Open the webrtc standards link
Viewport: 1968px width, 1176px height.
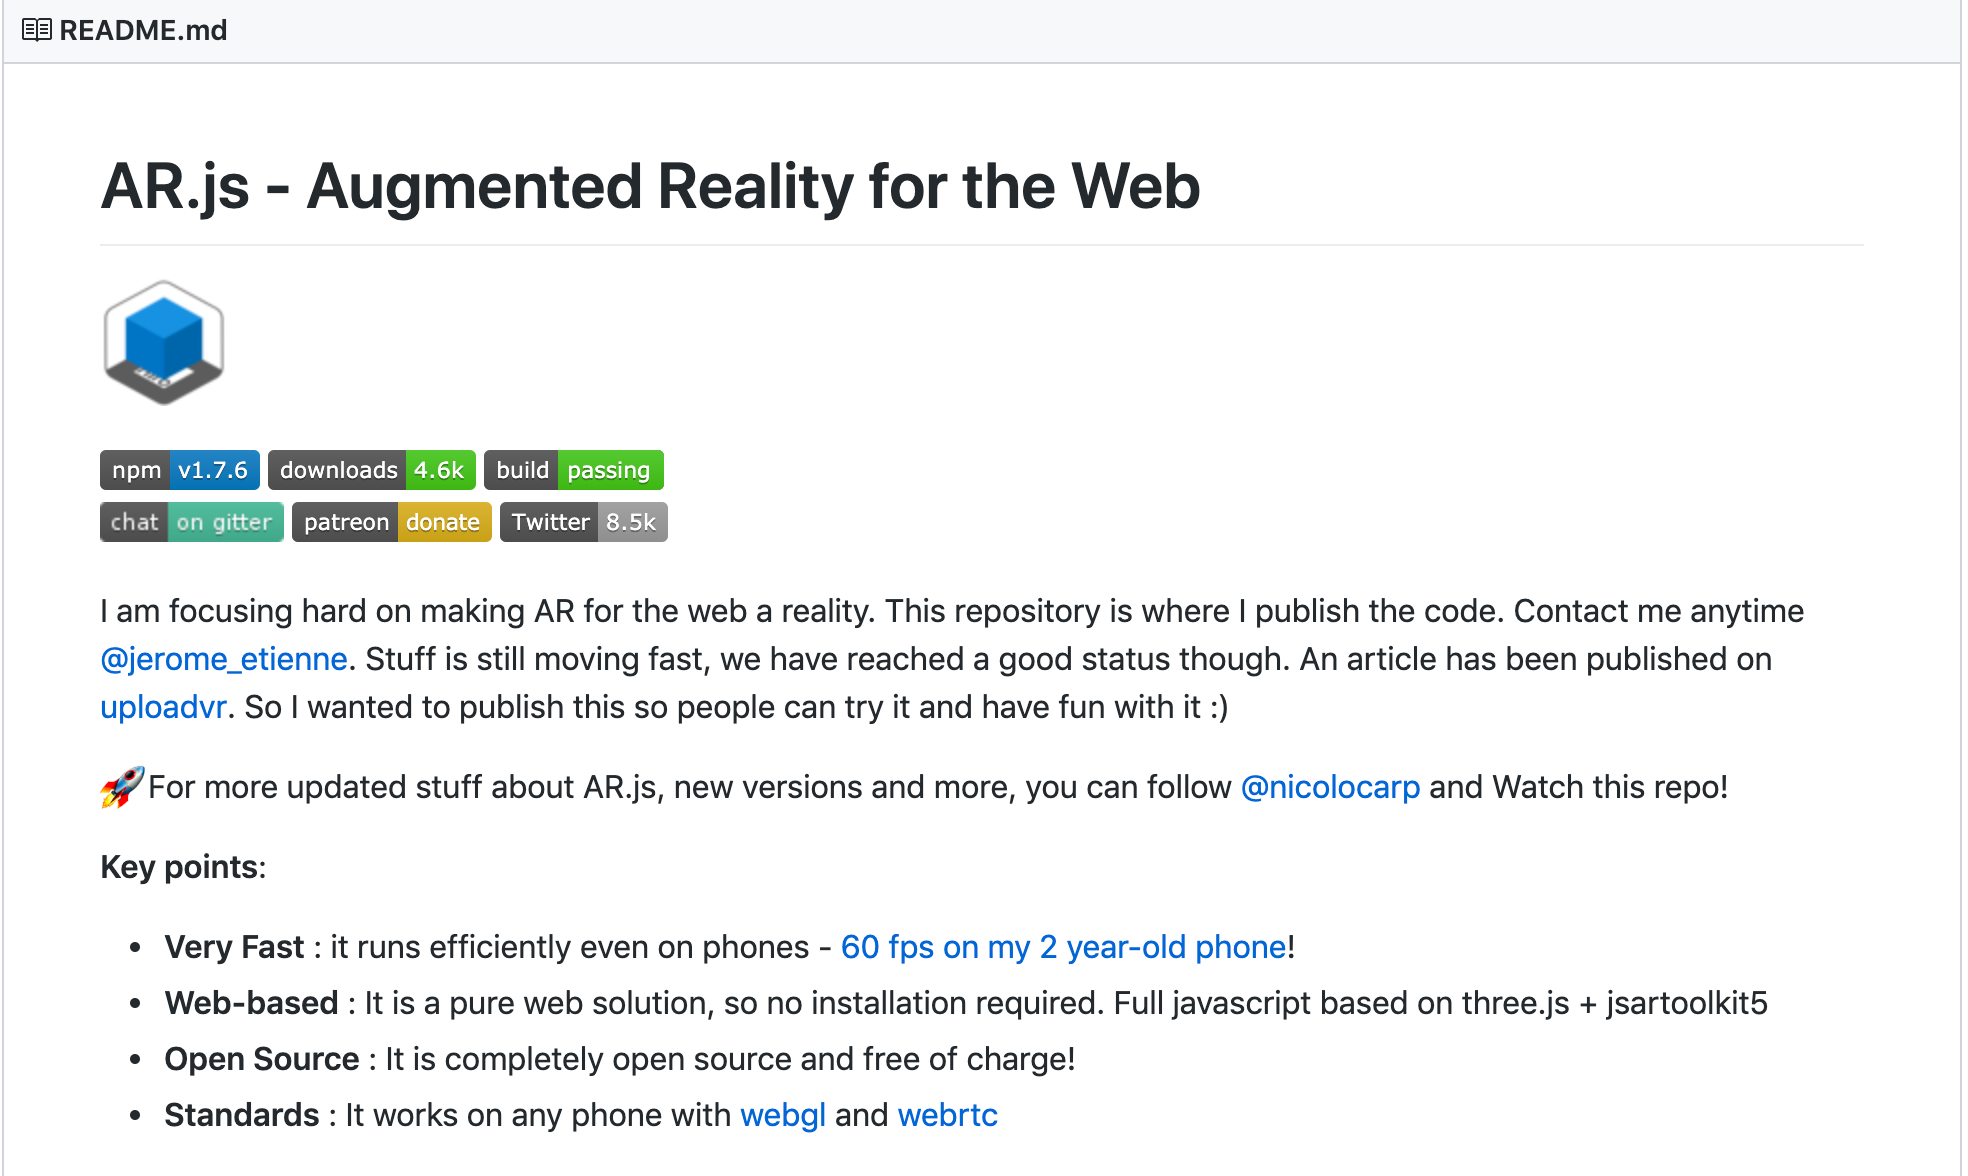coord(947,1115)
